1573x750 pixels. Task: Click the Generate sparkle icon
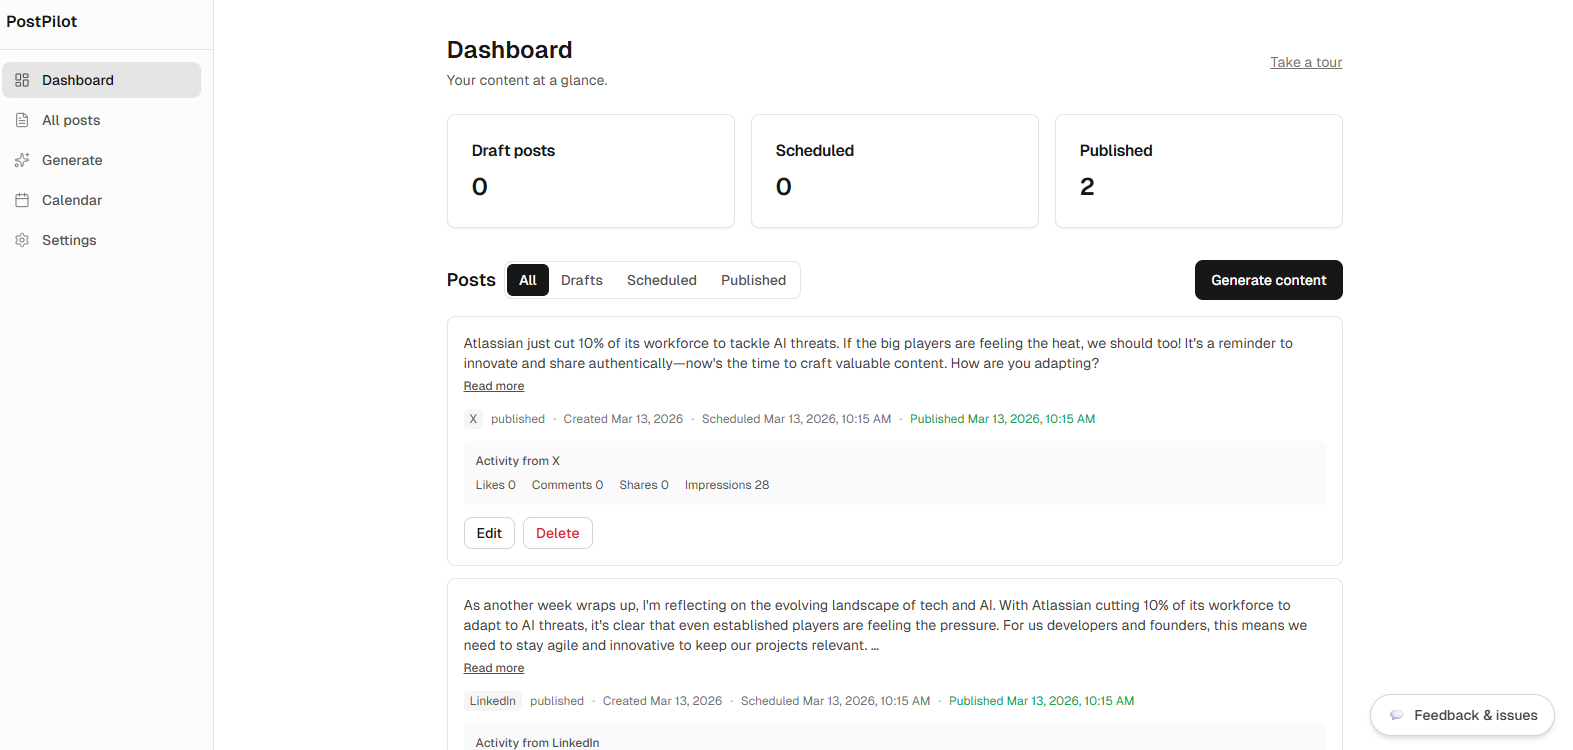click(x=22, y=160)
